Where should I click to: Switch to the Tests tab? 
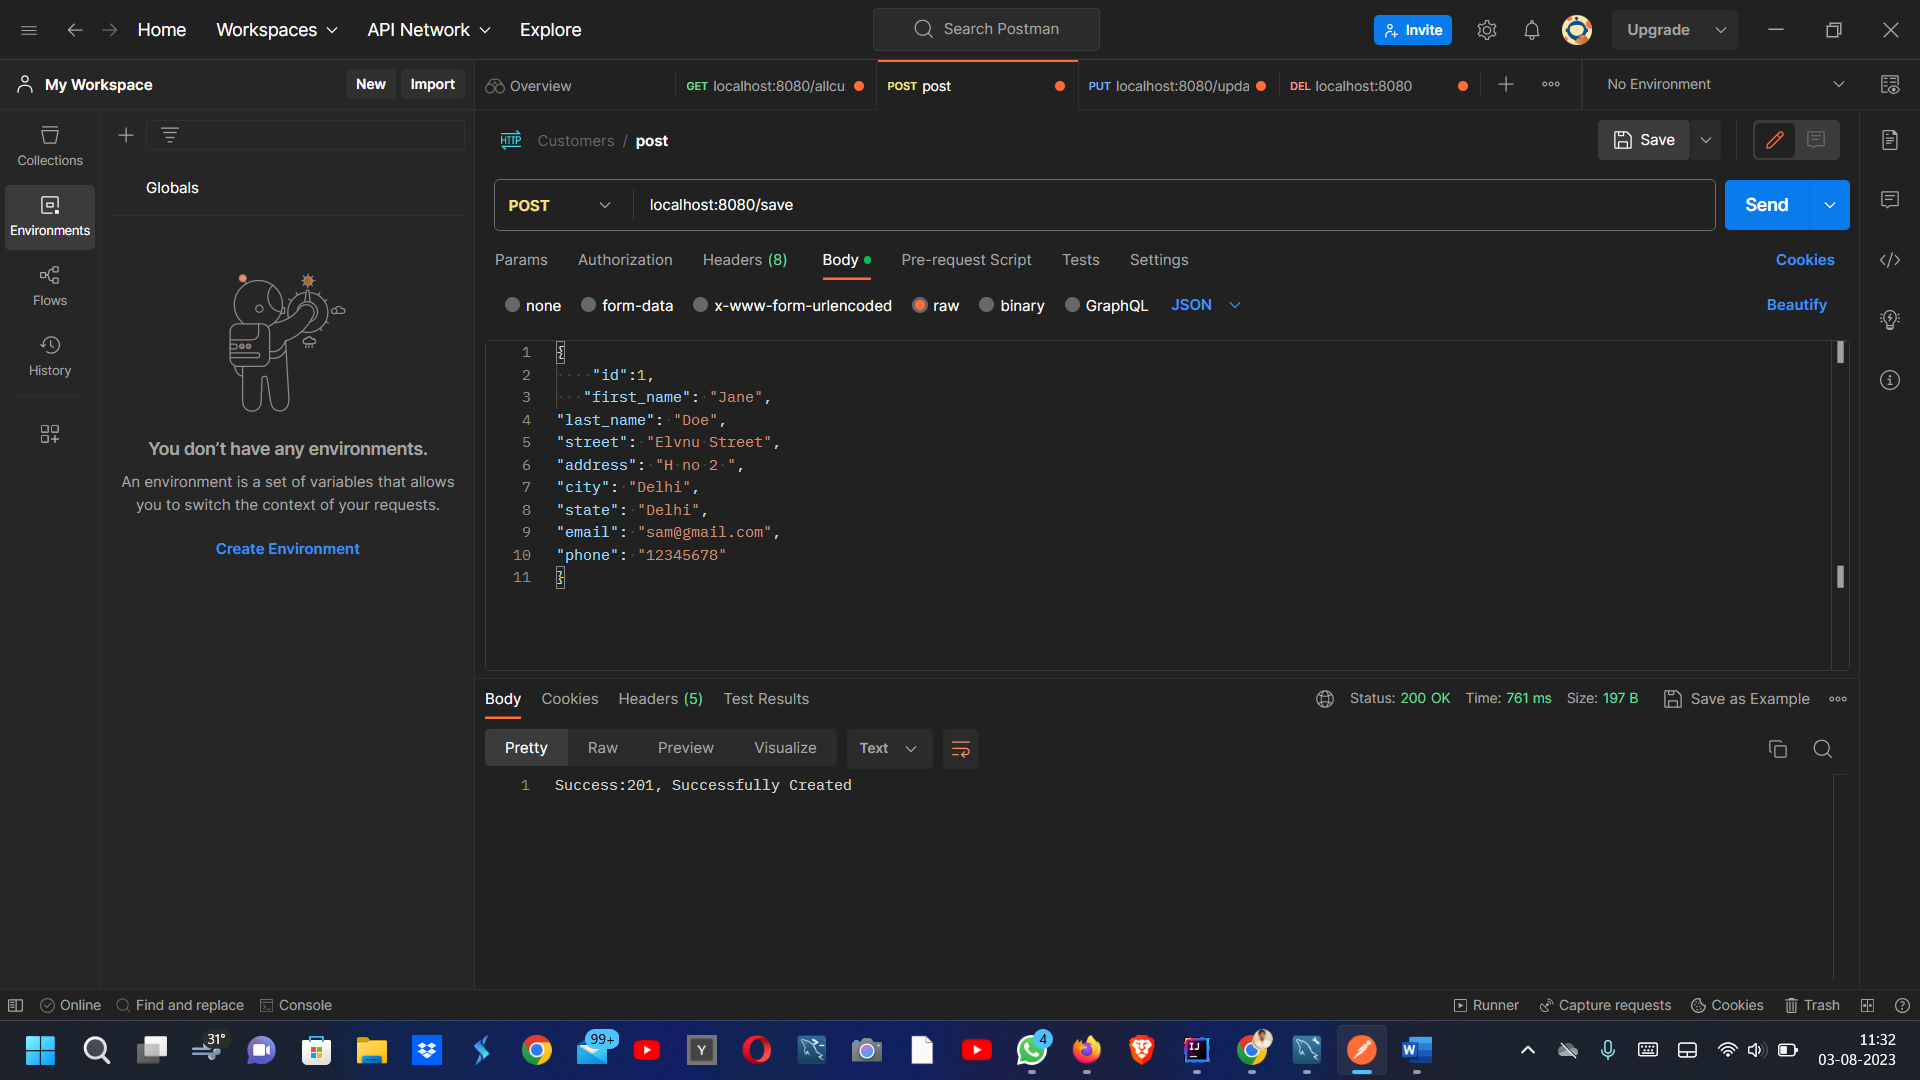coord(1080,260)
